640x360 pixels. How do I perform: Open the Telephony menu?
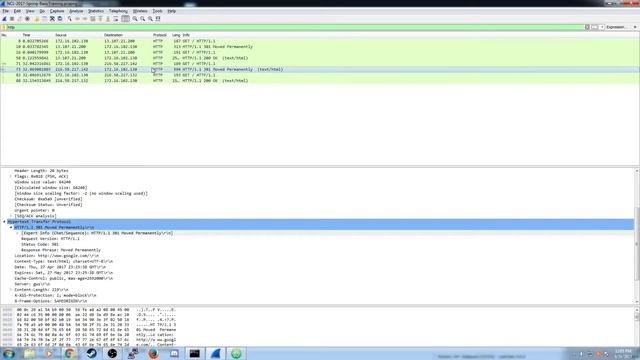coord(118,11)
